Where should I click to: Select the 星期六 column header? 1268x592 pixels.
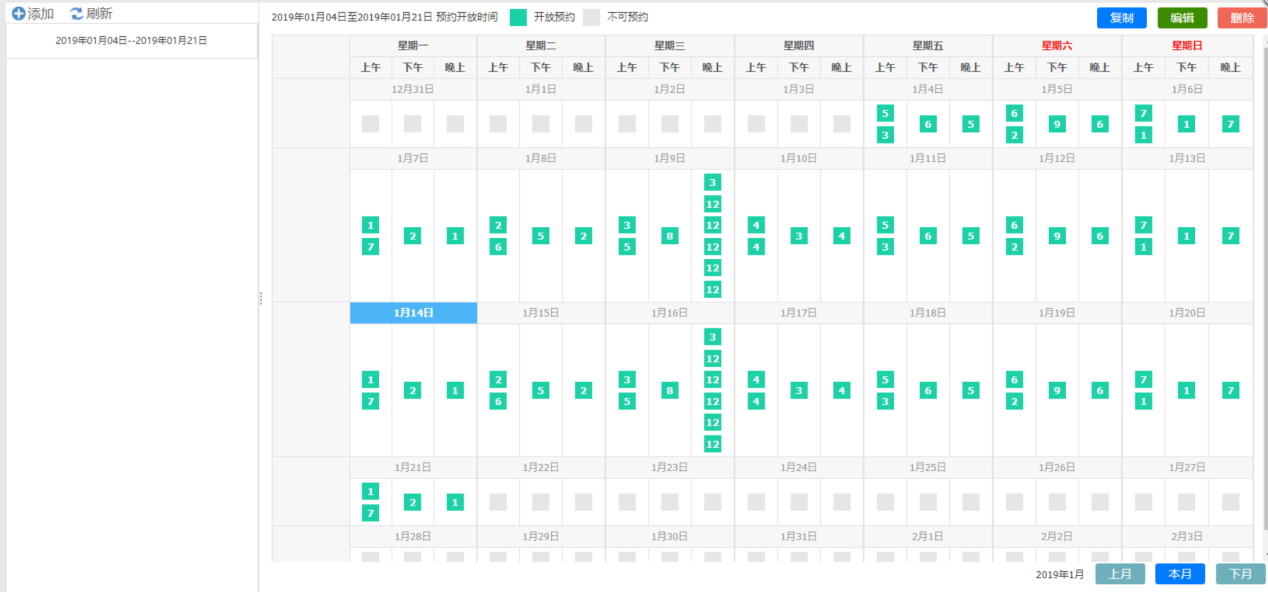coord(1056,46)
